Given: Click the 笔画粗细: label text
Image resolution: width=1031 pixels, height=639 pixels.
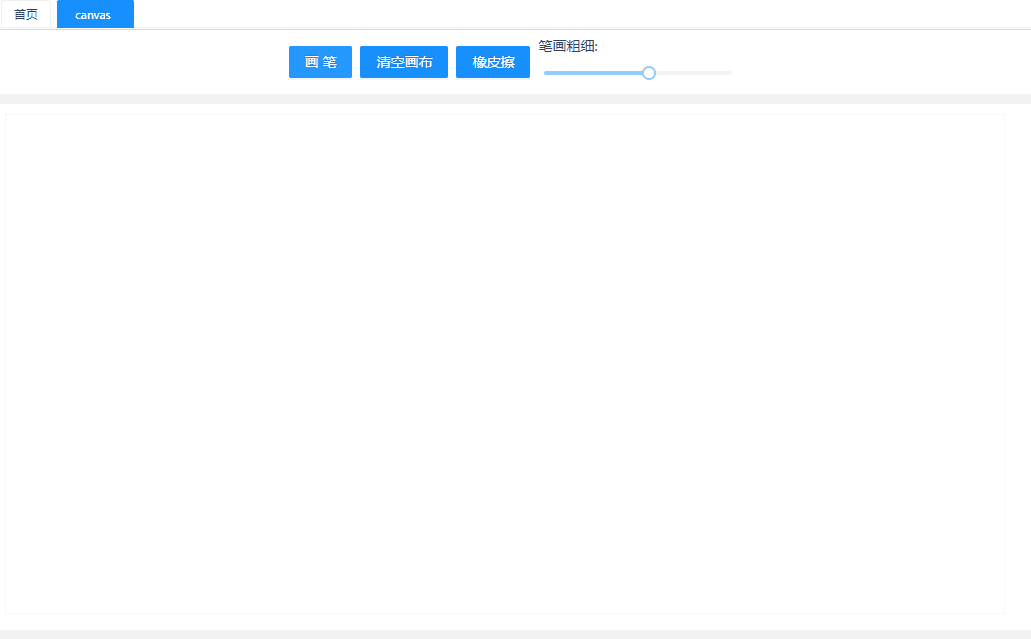Looking at the screenshot, I should coord(568,46).
